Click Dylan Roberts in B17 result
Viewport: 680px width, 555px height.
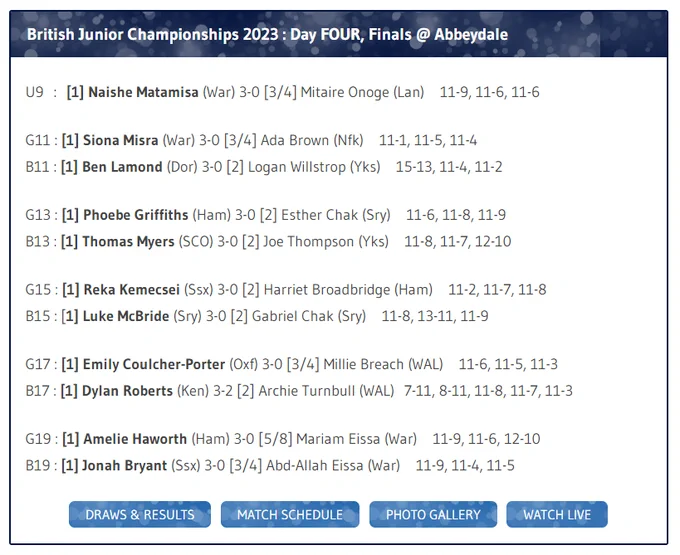tap(127, 391)
